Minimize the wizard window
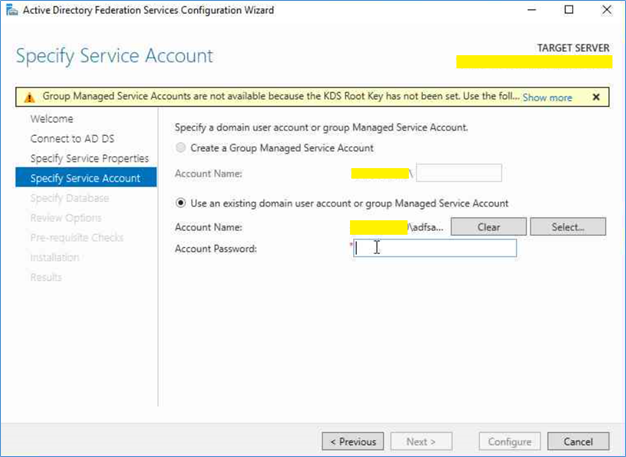The height and width of the screenshot is (457, 626). click(x=532, y=10)
